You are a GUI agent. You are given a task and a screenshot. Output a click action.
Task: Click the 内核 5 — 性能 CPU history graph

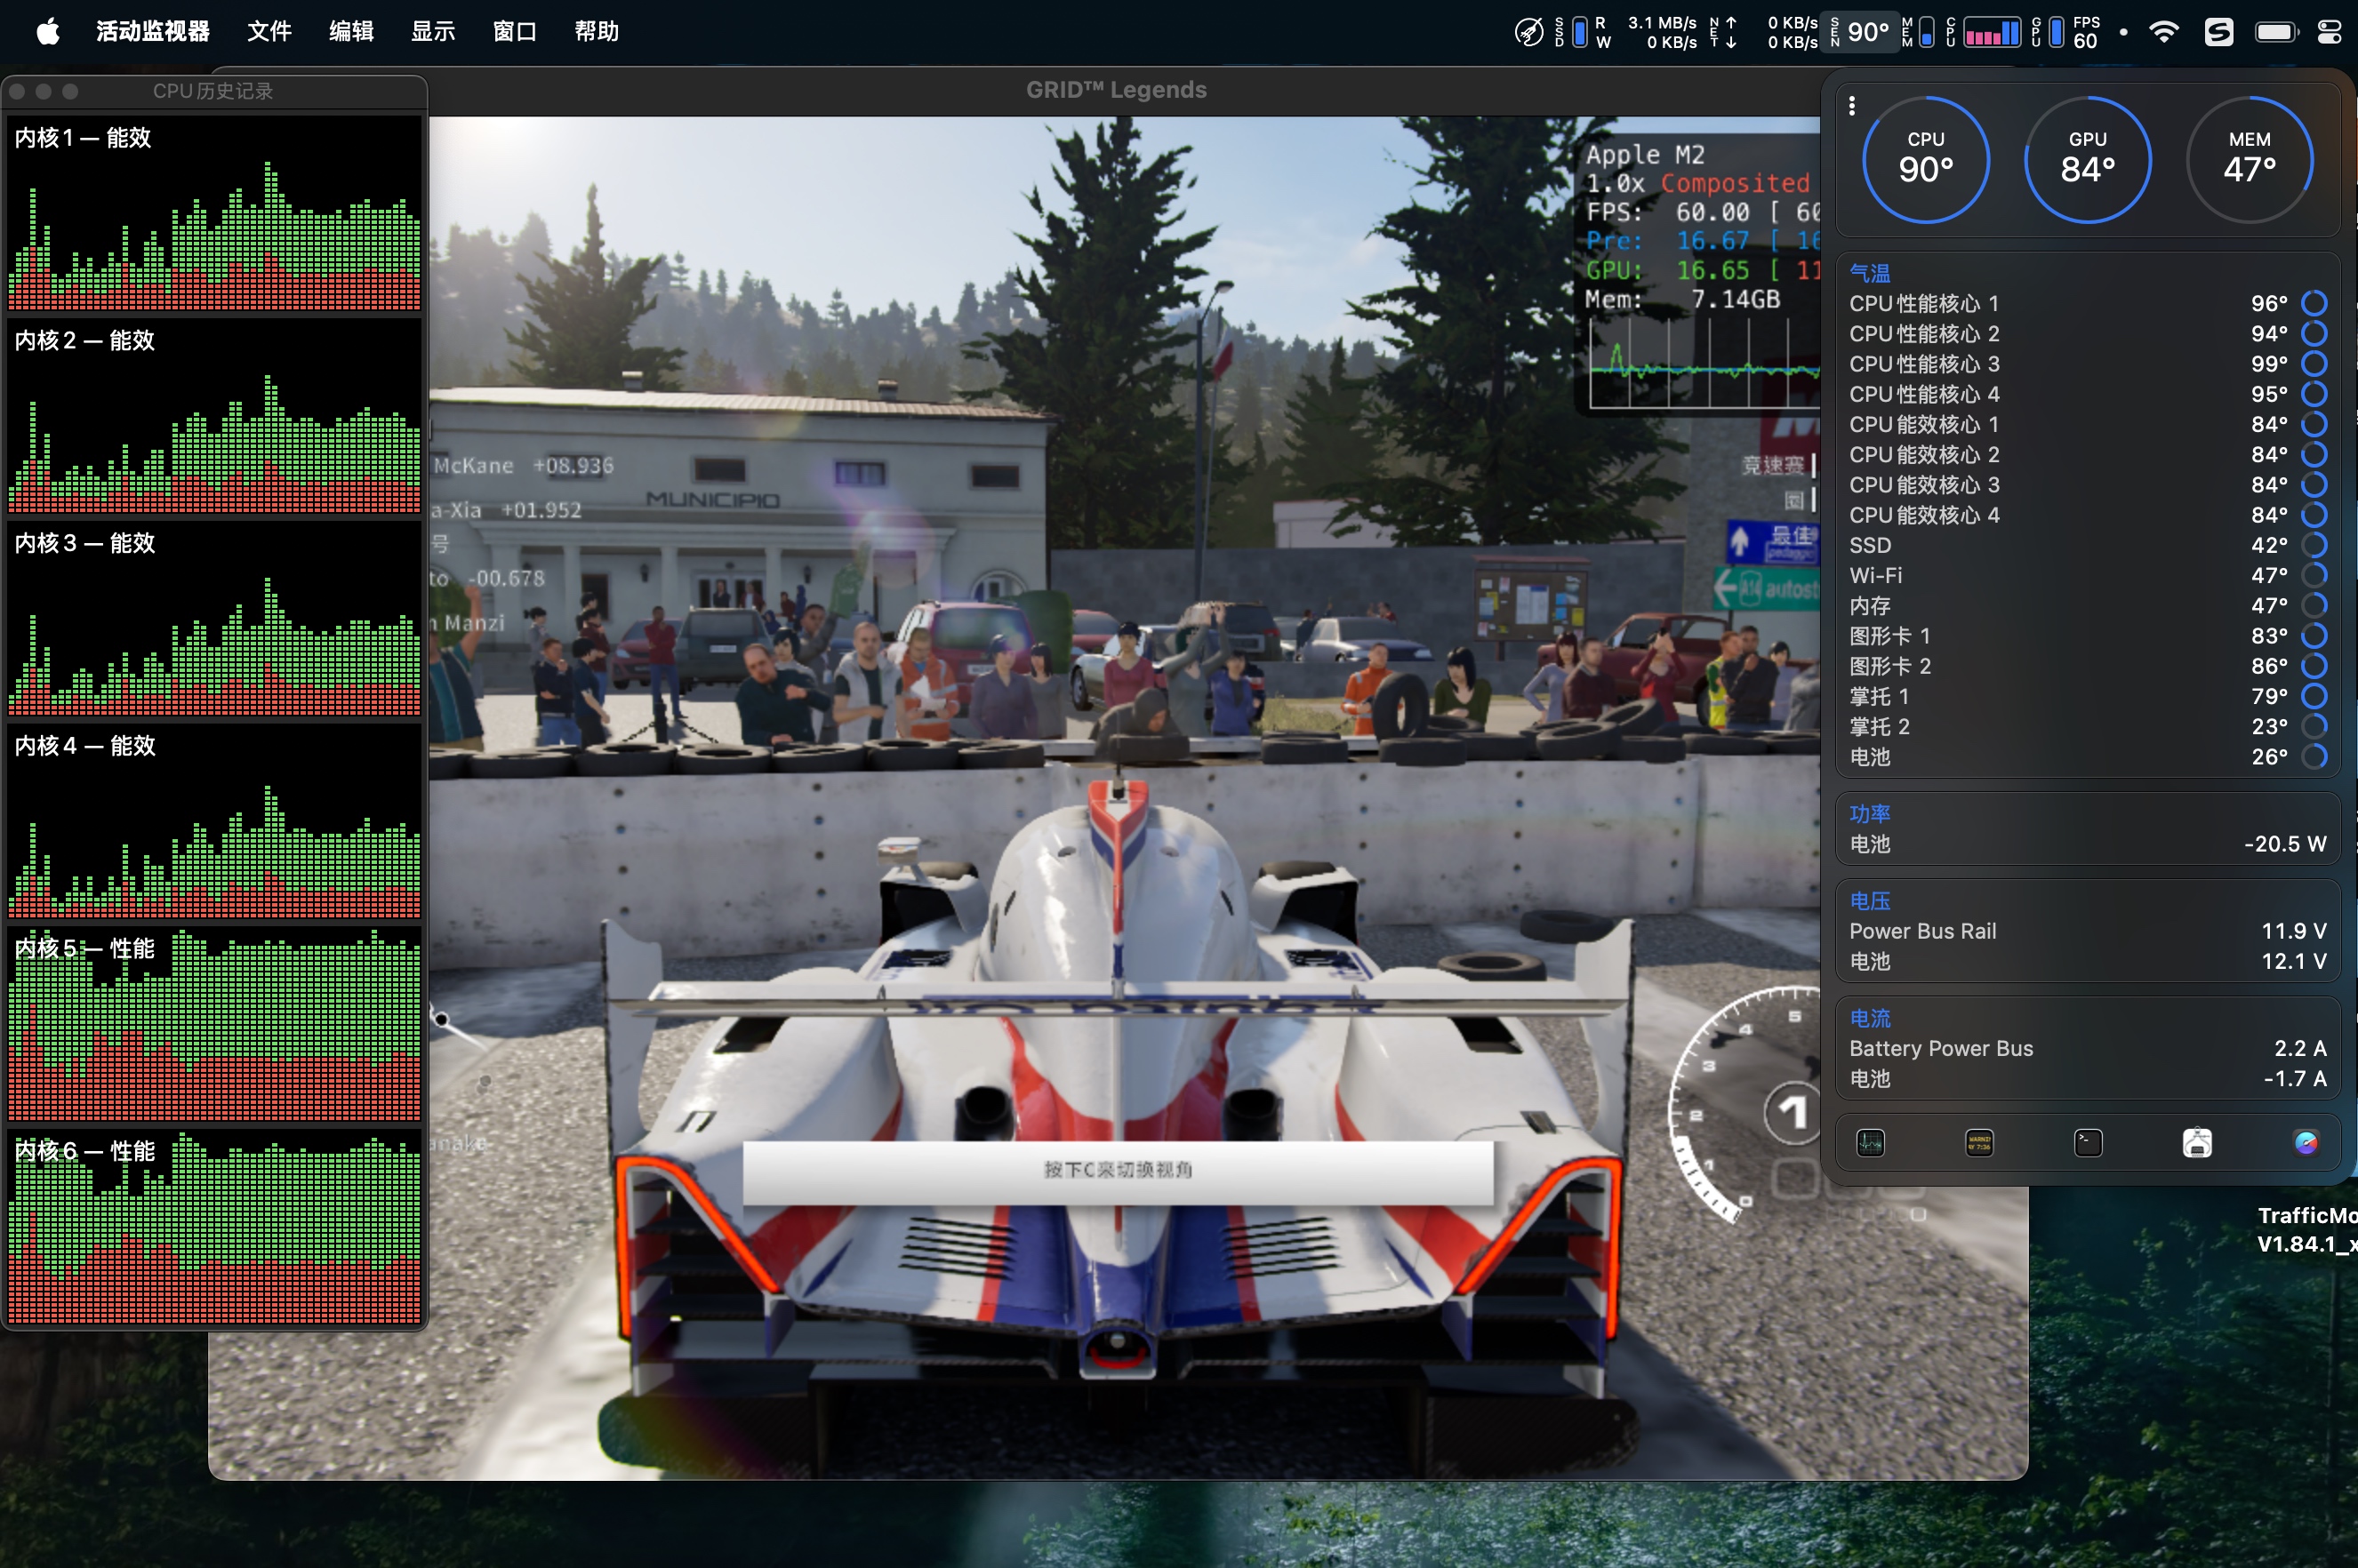click(x=214, y=1024)
